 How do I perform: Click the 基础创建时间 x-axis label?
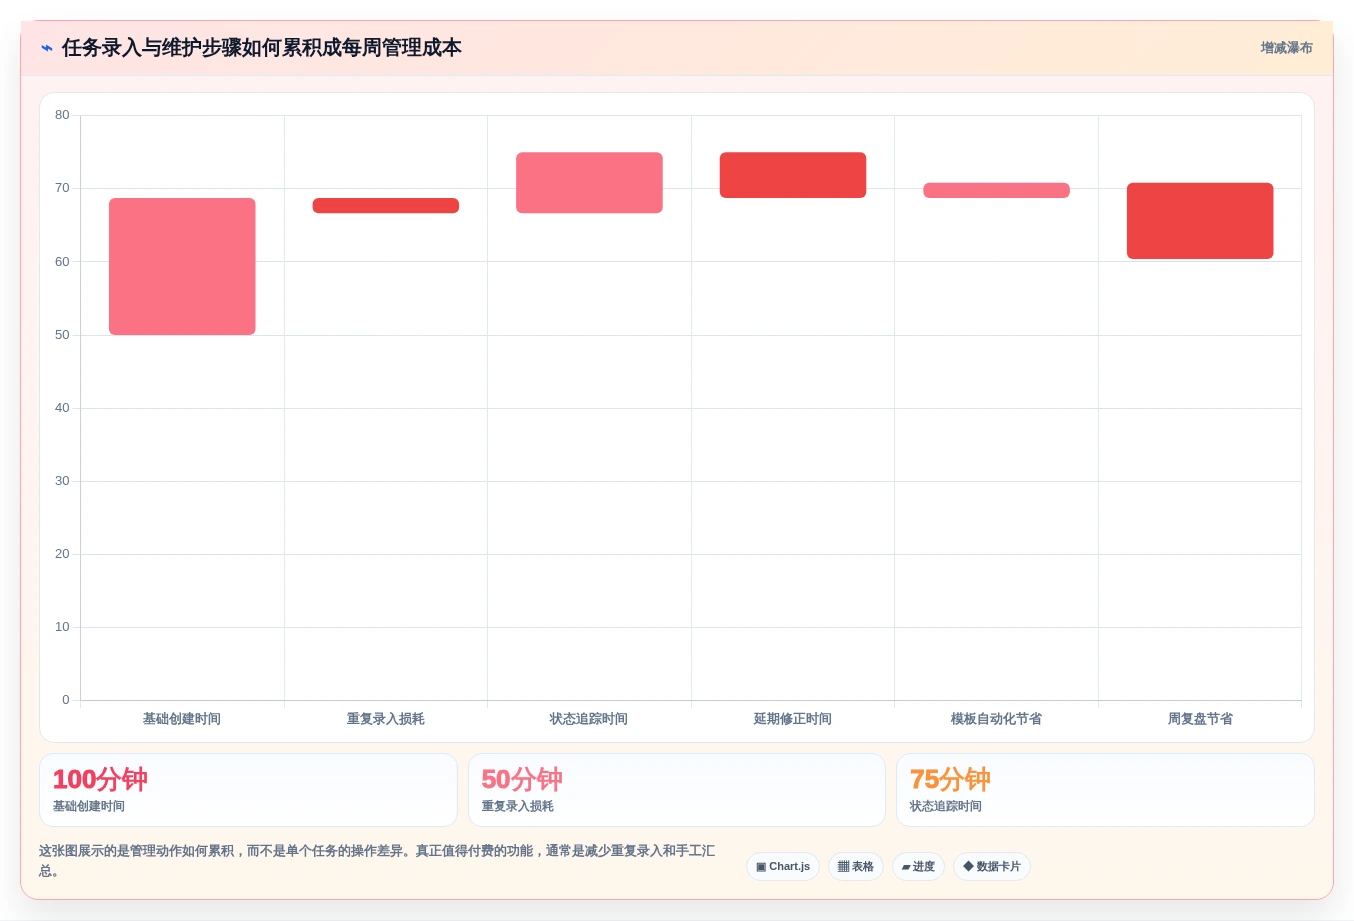point(182,719)
